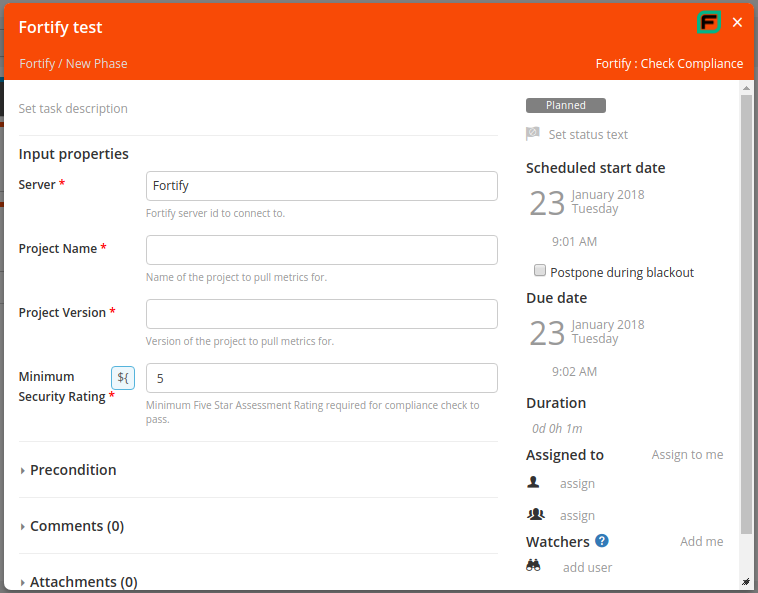
Task: Click the dialog vertical scrollbar
Action: (746, 314)
